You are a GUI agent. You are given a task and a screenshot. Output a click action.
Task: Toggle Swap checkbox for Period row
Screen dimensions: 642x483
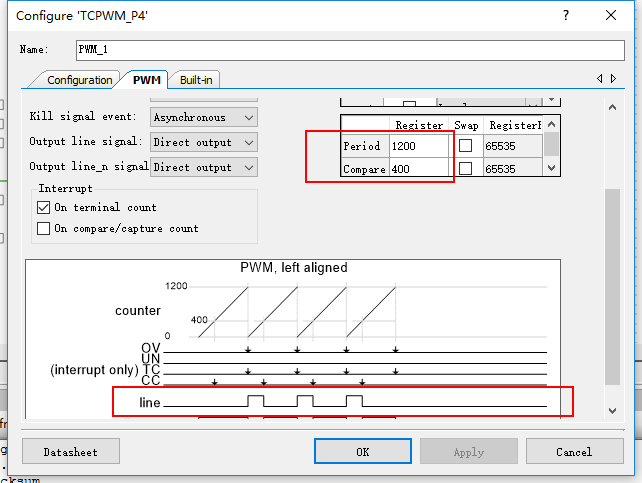pyautogui.click(x=465, y=146)
